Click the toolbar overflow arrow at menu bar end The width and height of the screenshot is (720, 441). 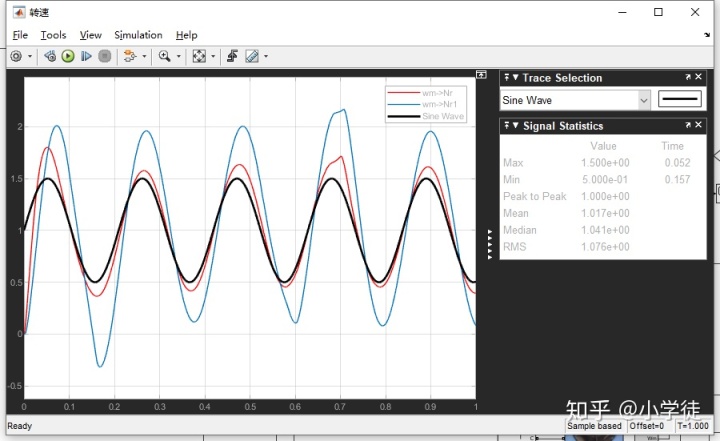(707, 35)
